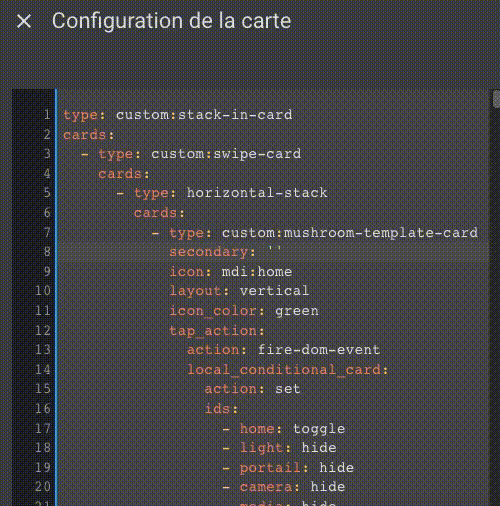The image size is (500, 506).
Task: Click 'vertical' layout value on line 10
Action: (x=274, y=291)
